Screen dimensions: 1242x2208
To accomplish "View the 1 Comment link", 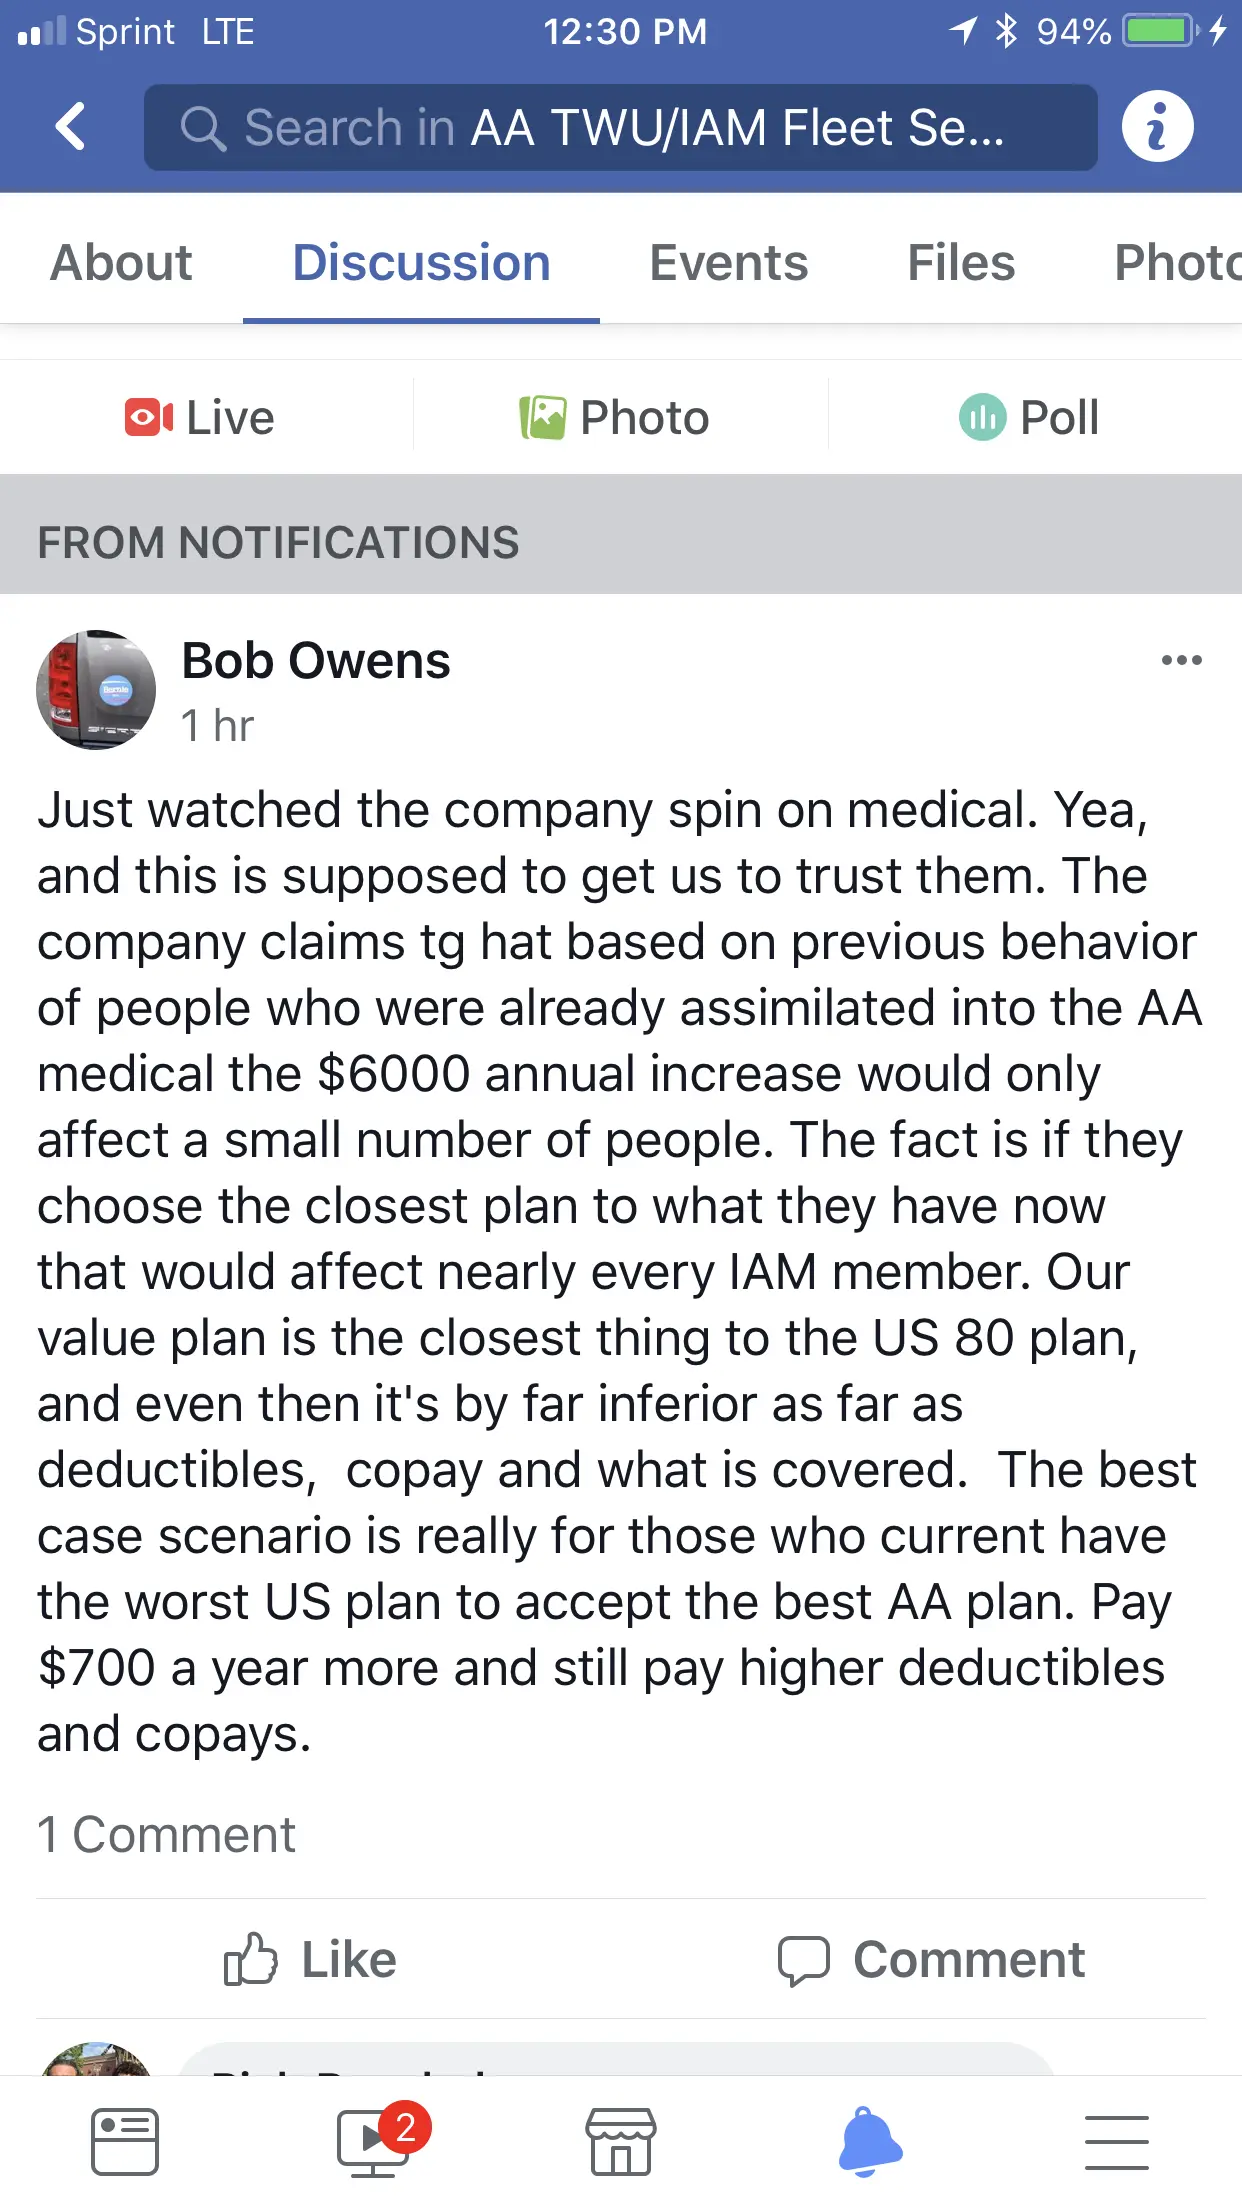I will pyautogui.click(x=166, y=1835).
